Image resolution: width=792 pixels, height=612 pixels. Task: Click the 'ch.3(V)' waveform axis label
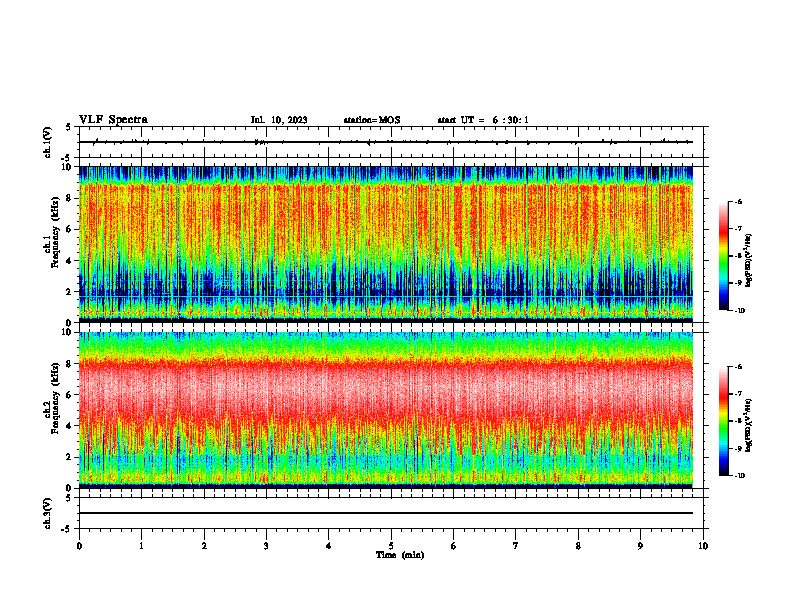tap(47, 514)
